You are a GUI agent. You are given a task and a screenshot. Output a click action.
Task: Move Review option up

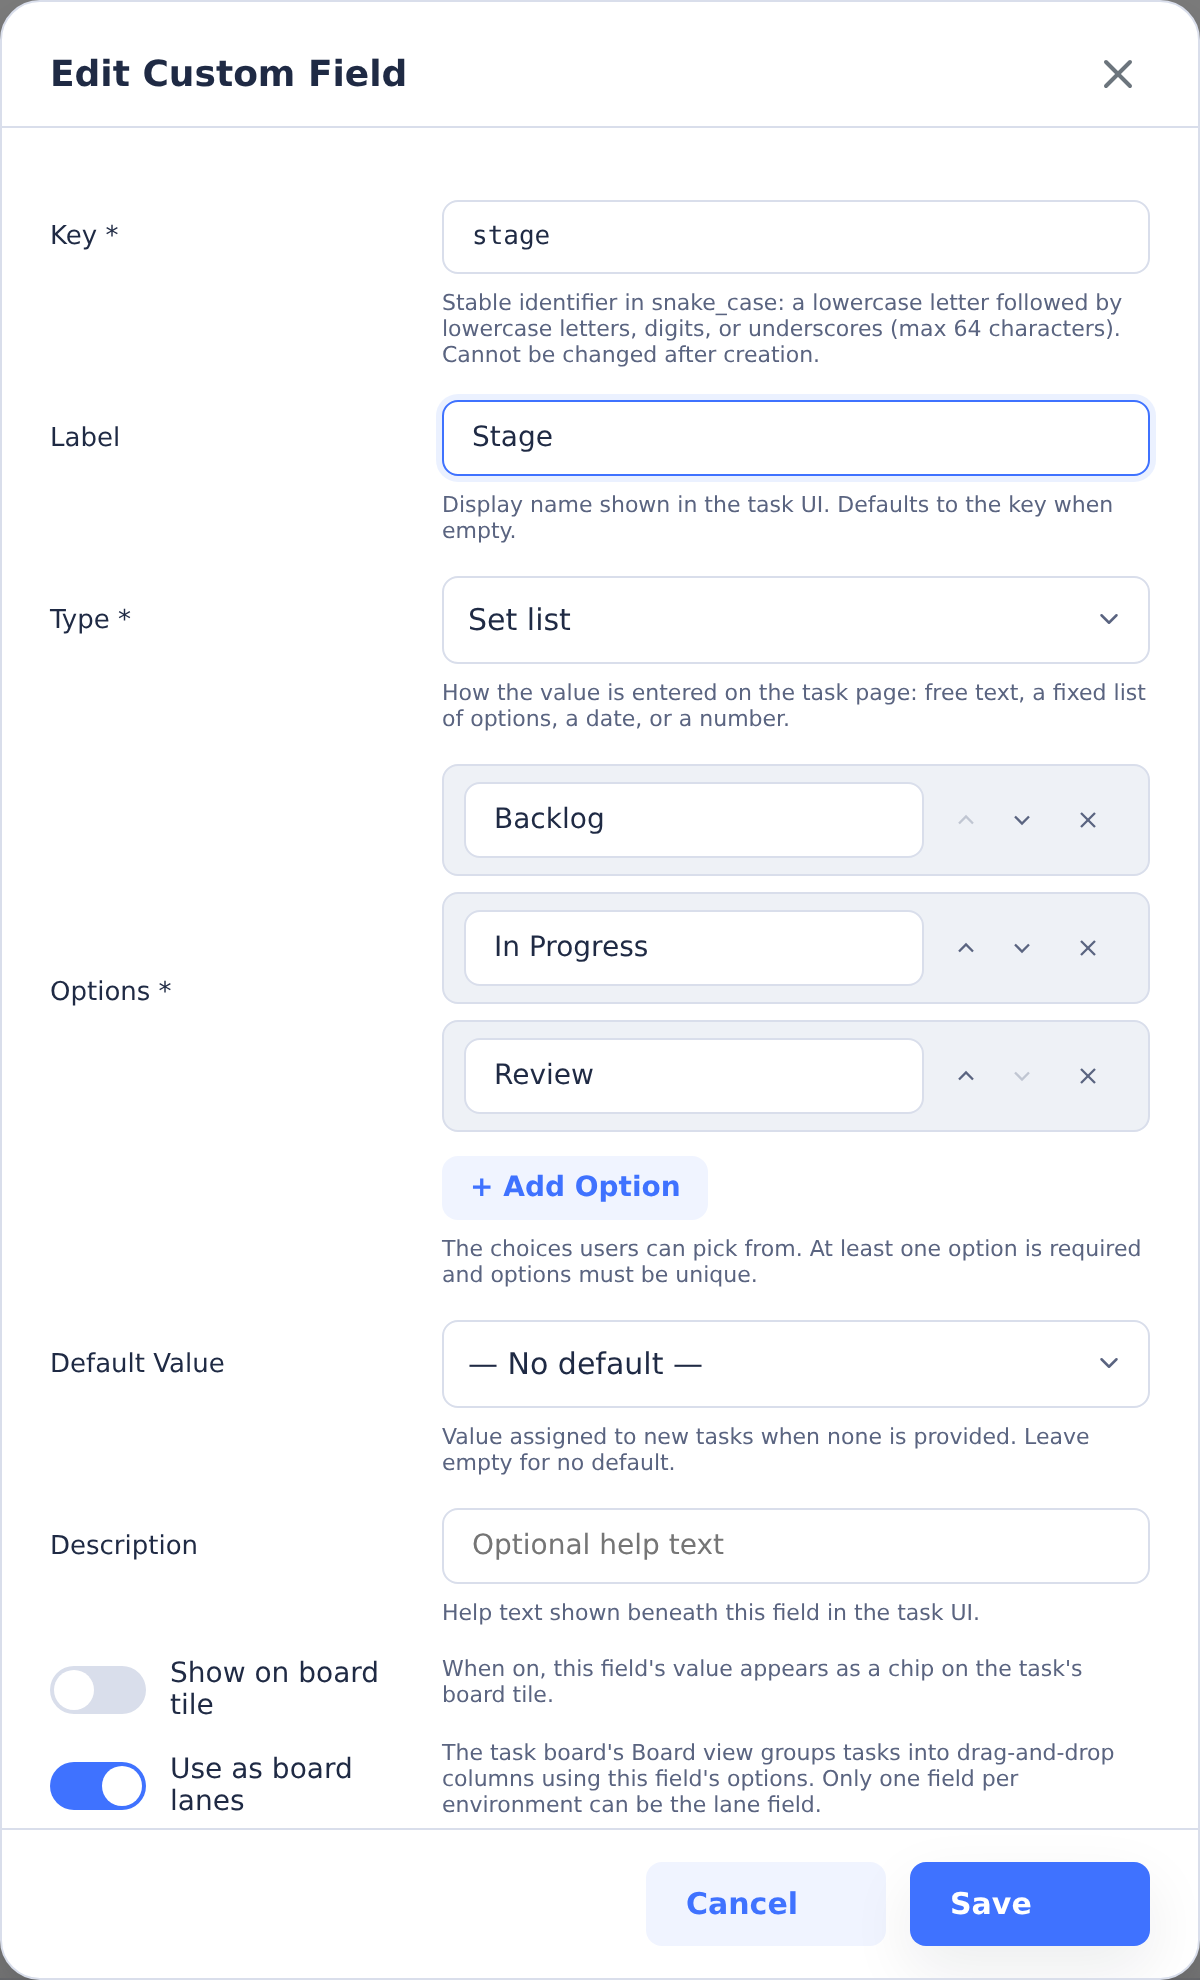point(966,1076)
